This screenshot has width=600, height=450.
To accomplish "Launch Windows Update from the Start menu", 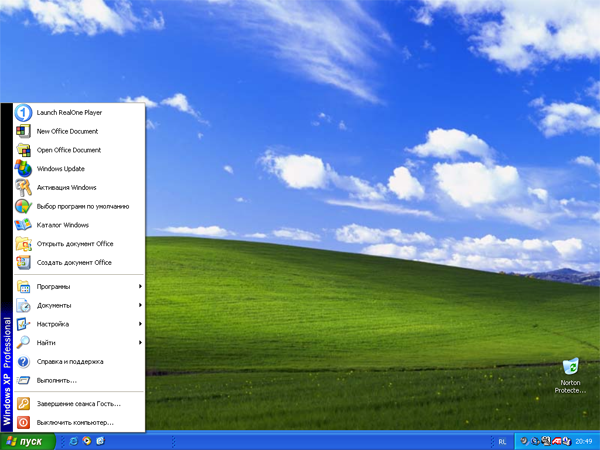I will (79, 169).
